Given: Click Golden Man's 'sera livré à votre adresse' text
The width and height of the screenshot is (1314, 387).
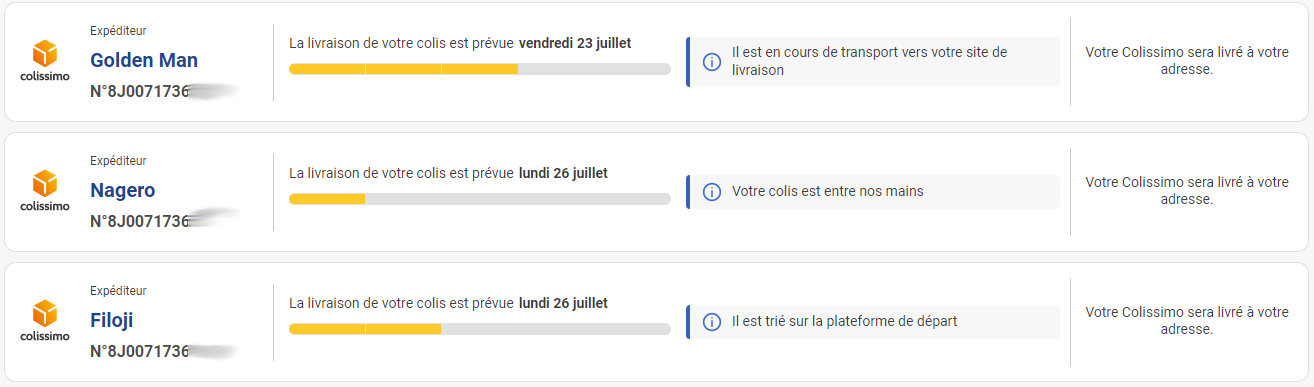Looking at the screenshot, I should [x=1187, y=61].
